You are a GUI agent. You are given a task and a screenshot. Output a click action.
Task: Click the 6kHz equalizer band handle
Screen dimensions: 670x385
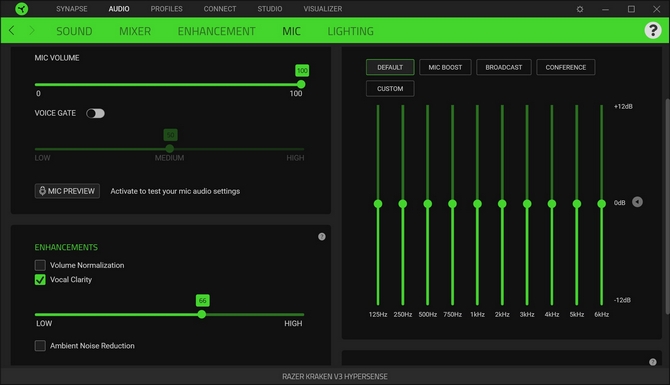pos(601,204)
